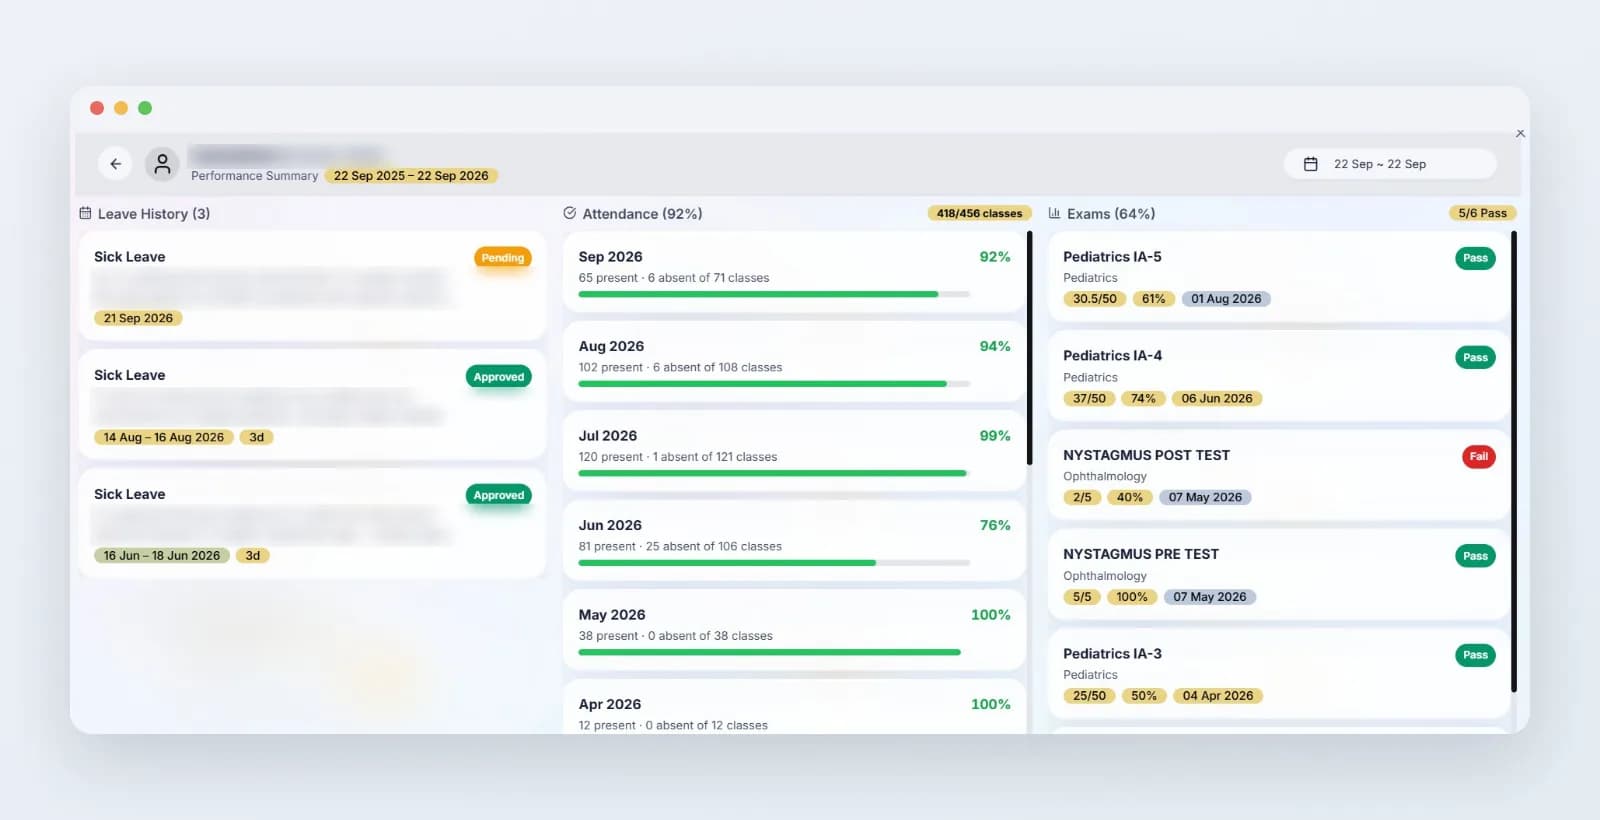Image resolution: width=1600 pixels, height=820 pixels.
Task: Click the 14 Aug – 16 Aug 2026 date tag
Action: pos(164,437)
